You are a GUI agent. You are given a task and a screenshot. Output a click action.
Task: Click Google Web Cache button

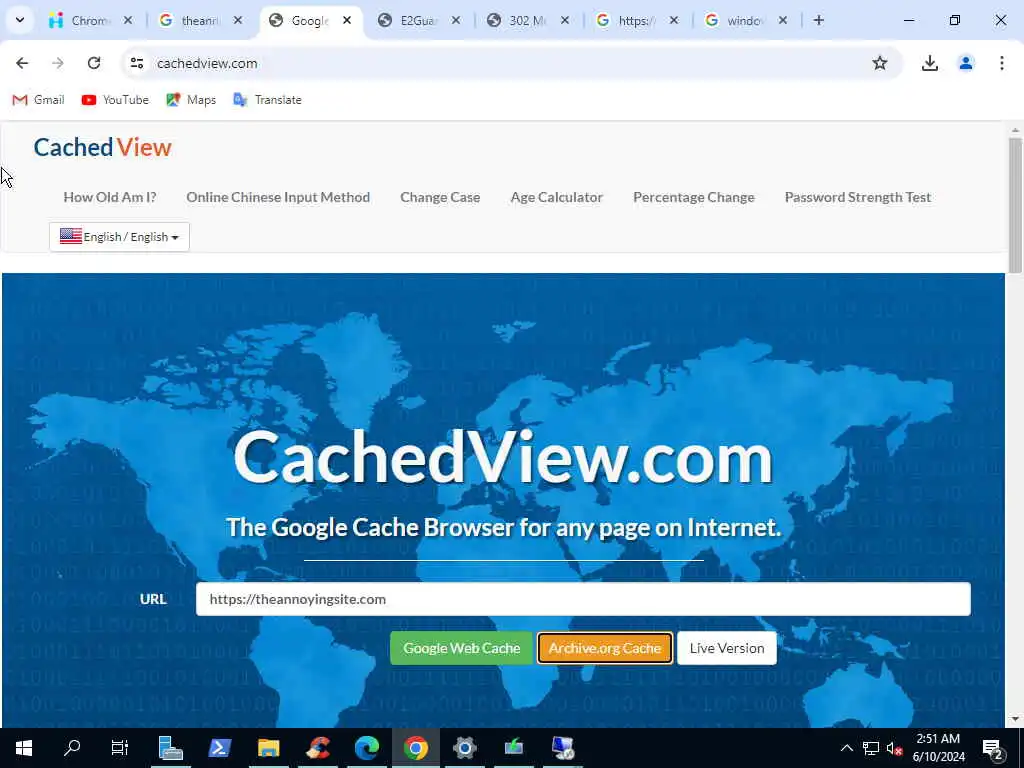coord(462,648)
